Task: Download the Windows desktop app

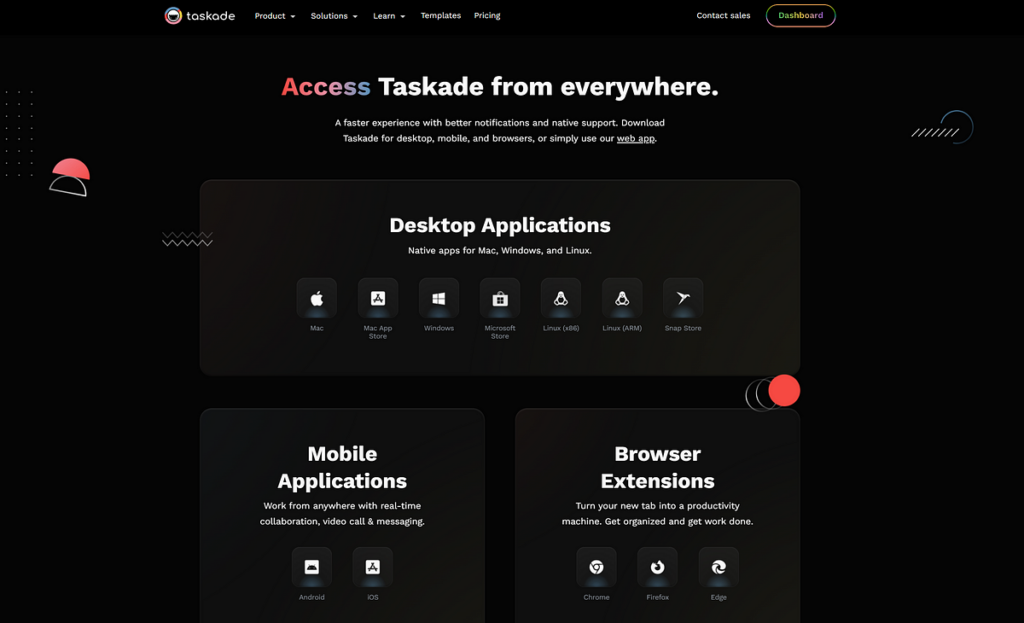Action: tap(439, 298)
